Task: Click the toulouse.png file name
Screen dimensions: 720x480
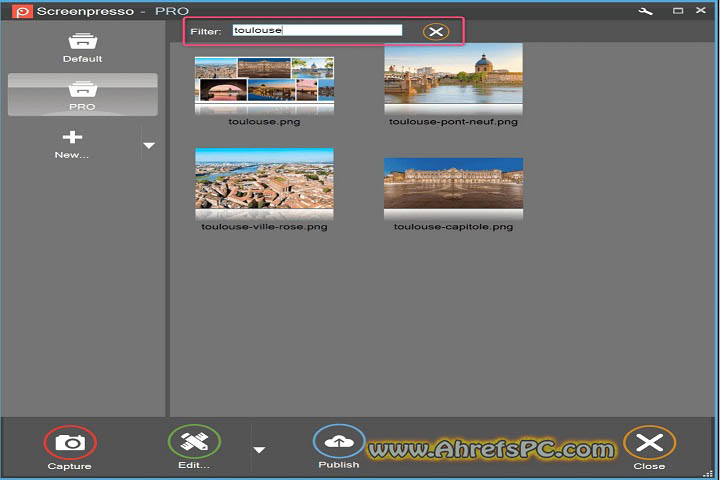Action: [x=264, y=122]
